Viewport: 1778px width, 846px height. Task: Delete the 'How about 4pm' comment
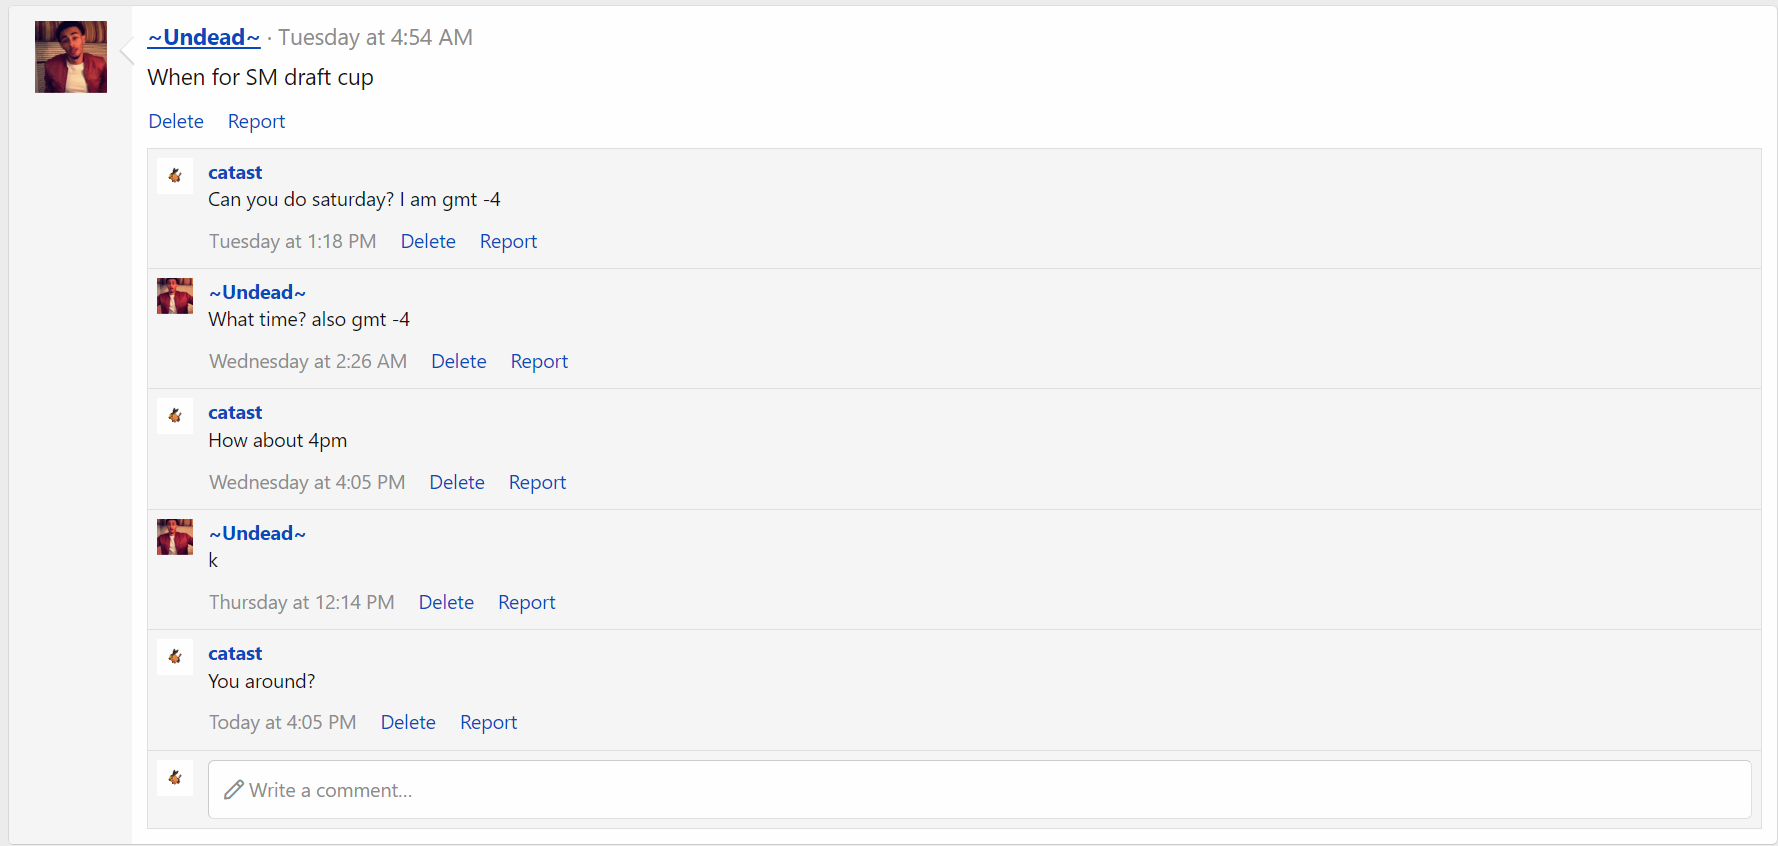[x=457, y=482]
